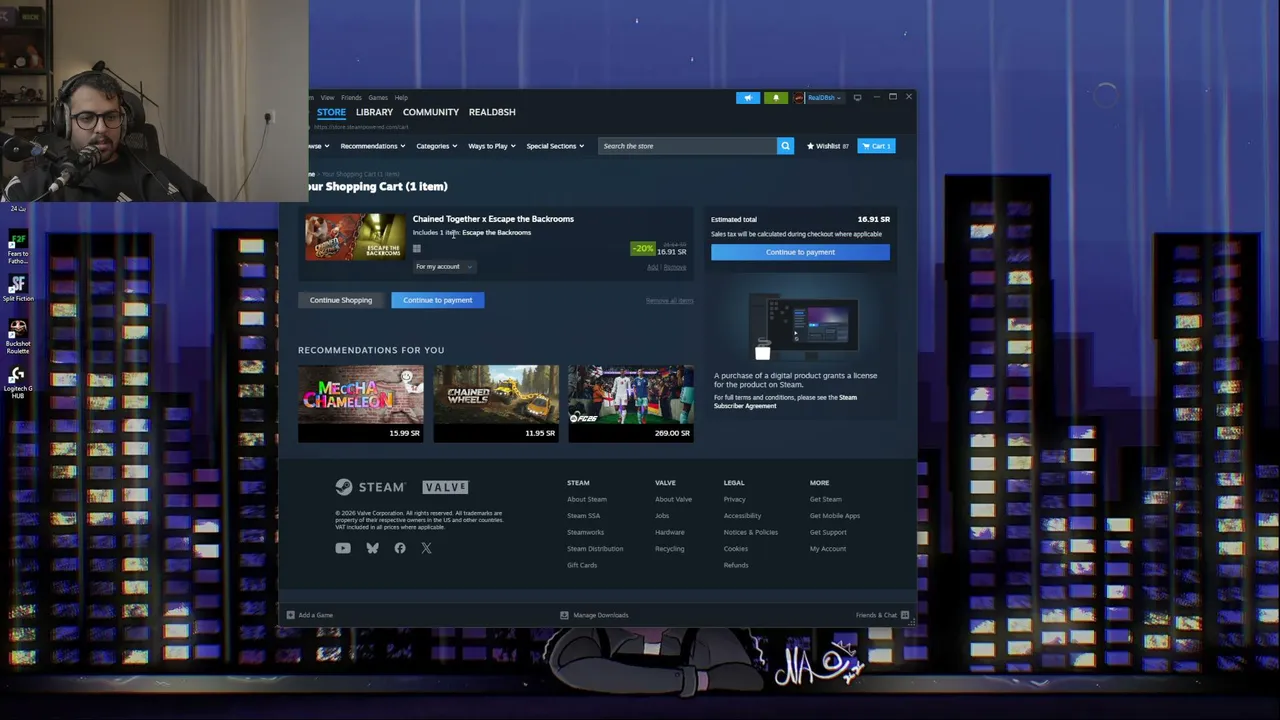Open the Facebook icon in footer

[x=400, y=548]
